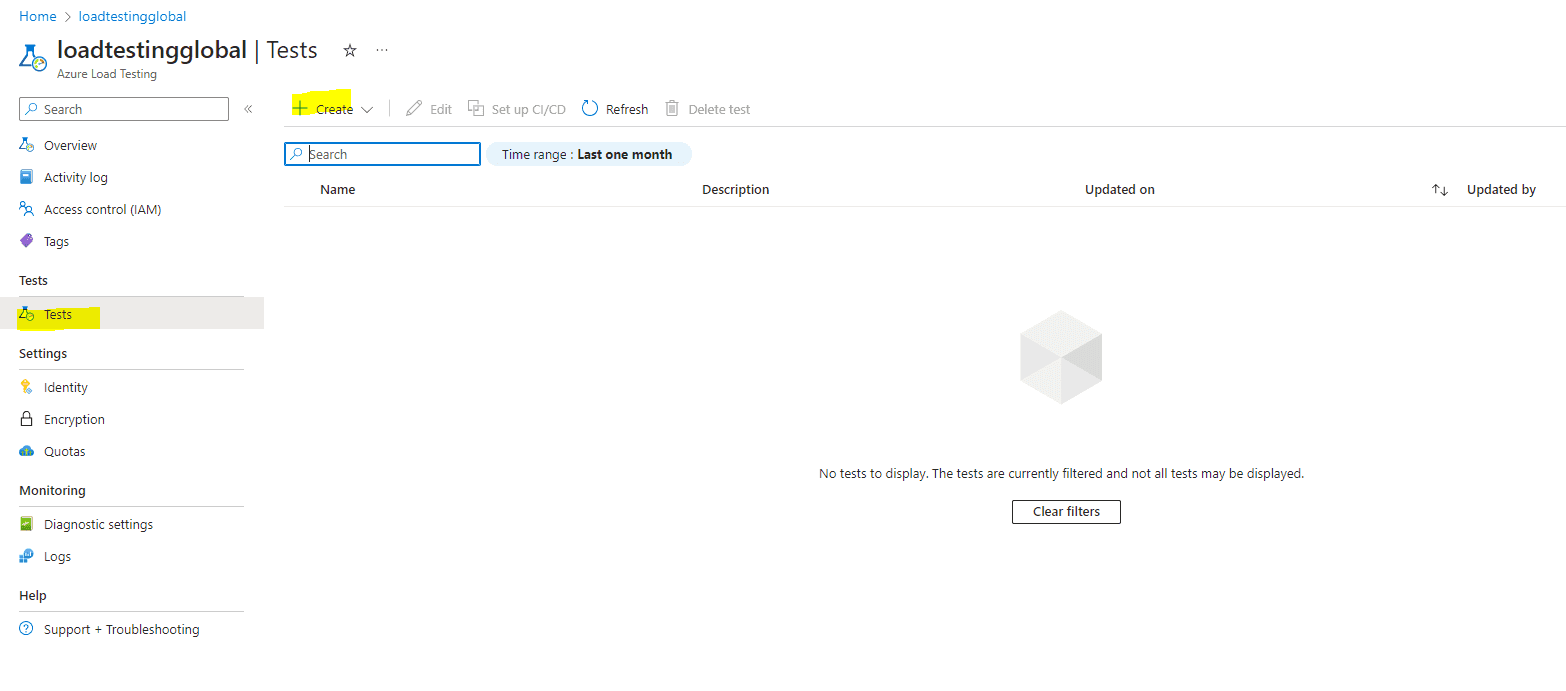The height and width of the screenshot is (691, 1566).
Task: Click the Support question mark icon
Action: click(x=27, y=629)
